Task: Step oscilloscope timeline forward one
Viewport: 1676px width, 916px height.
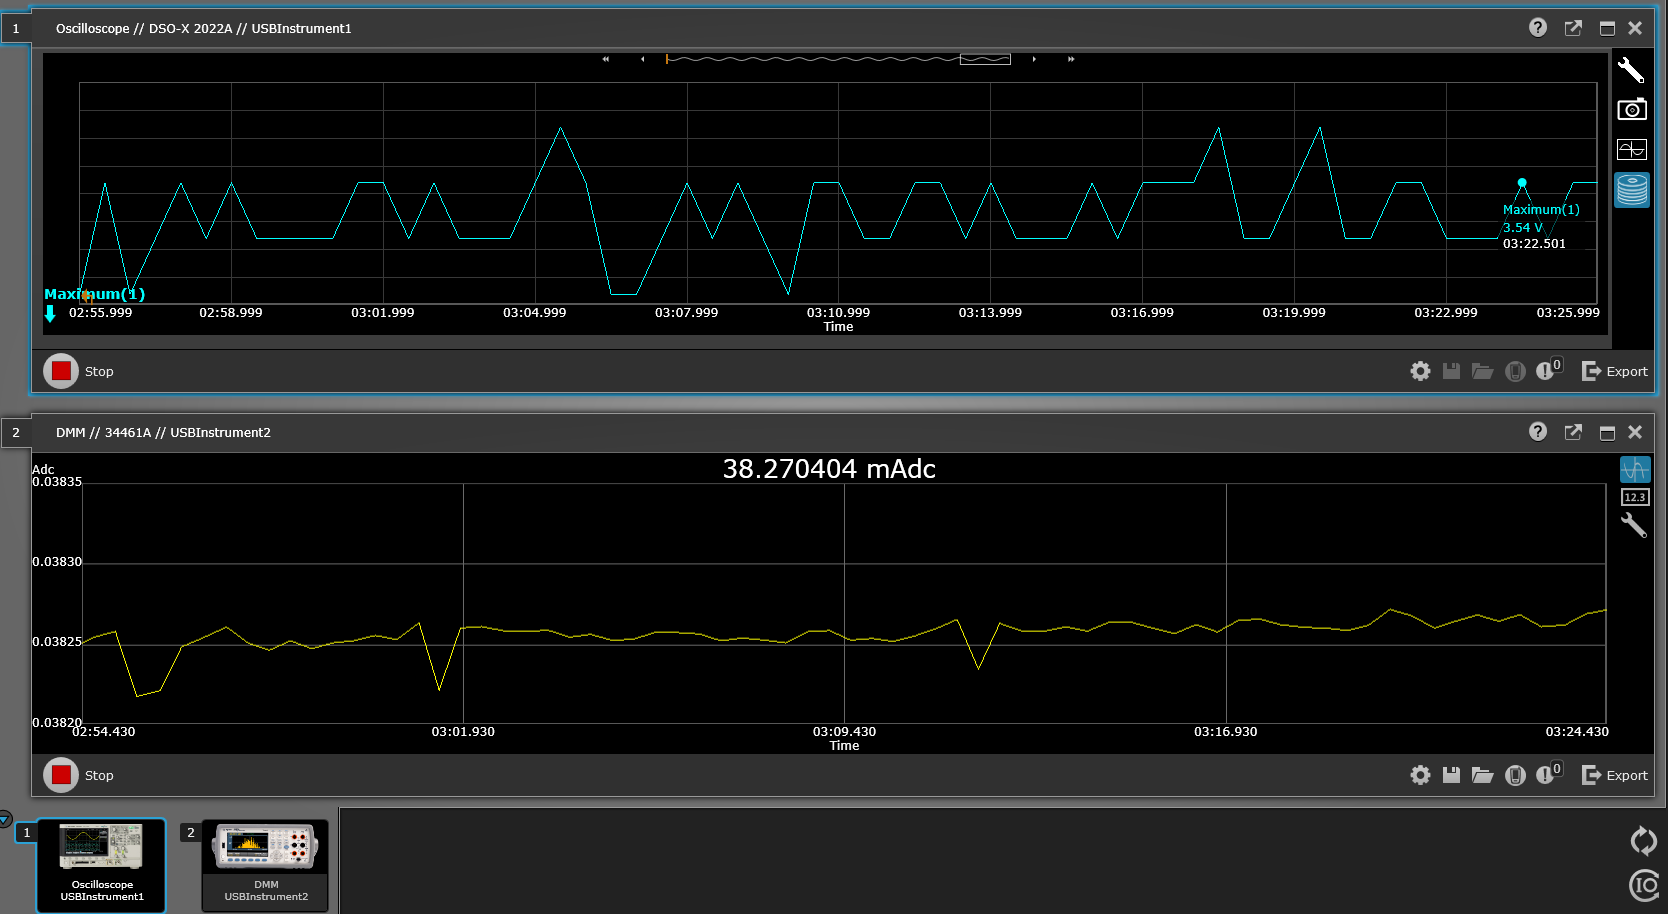Action: 1034,59
